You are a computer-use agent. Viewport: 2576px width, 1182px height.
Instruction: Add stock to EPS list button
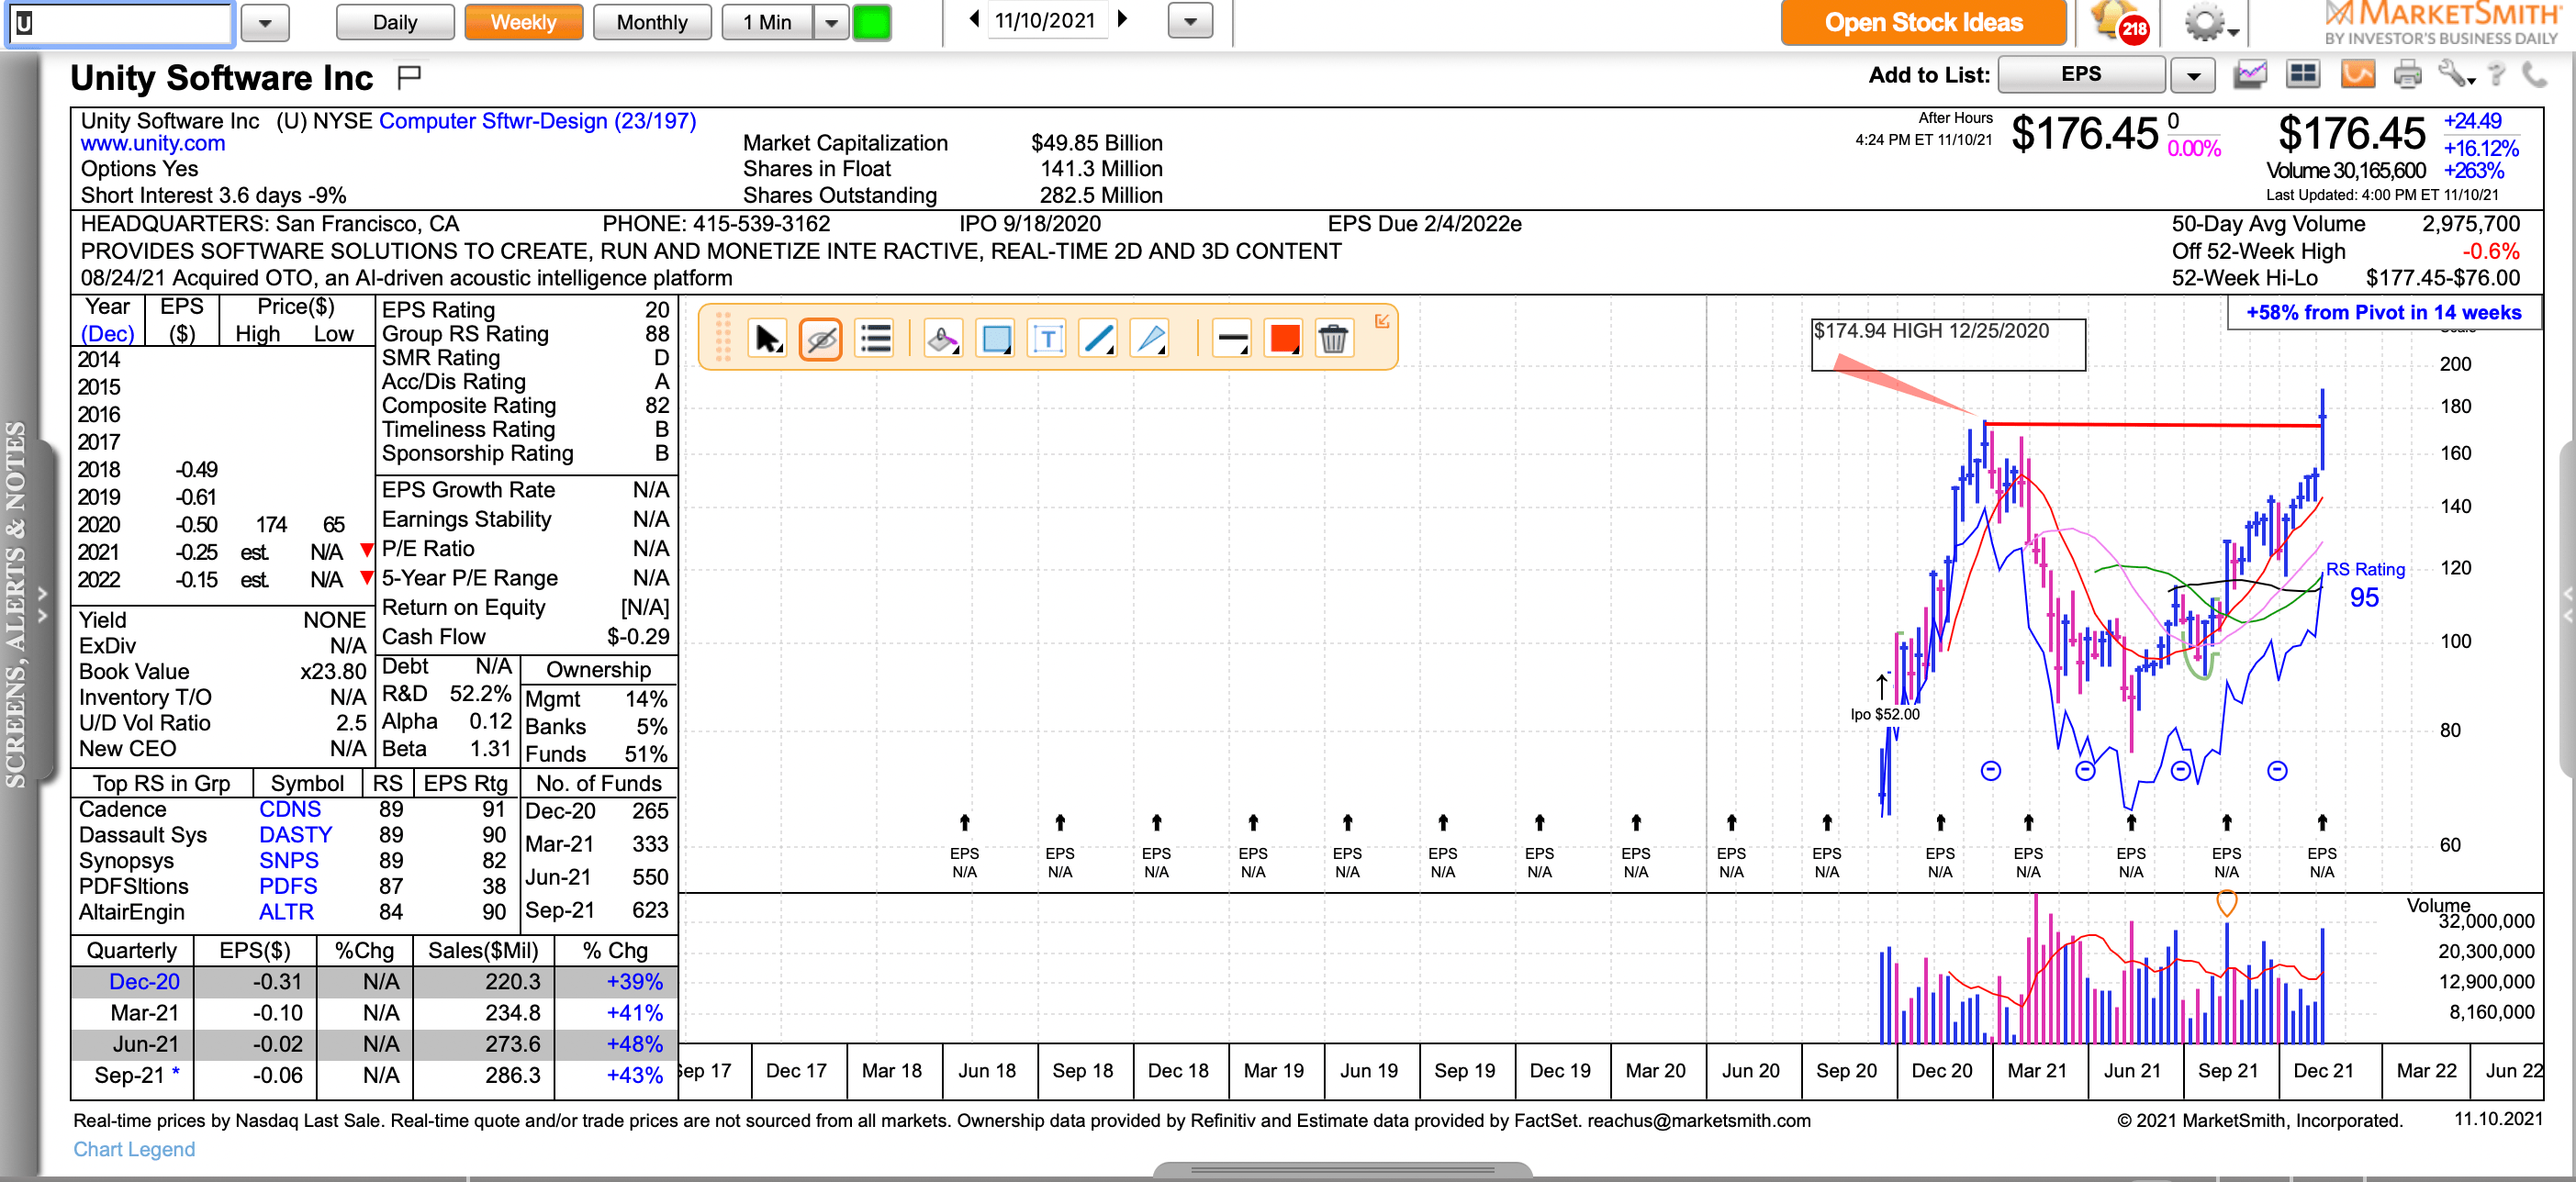point(2081,75)
